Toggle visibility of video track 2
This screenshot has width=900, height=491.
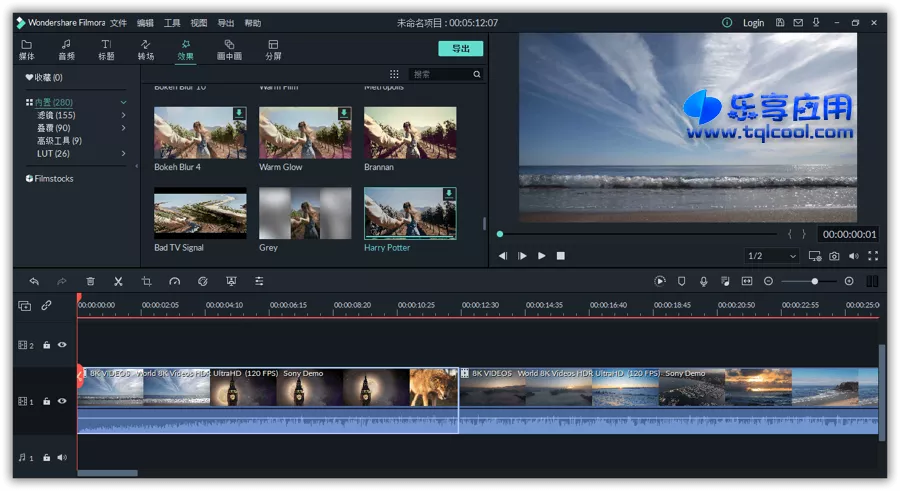coord(62,345)
